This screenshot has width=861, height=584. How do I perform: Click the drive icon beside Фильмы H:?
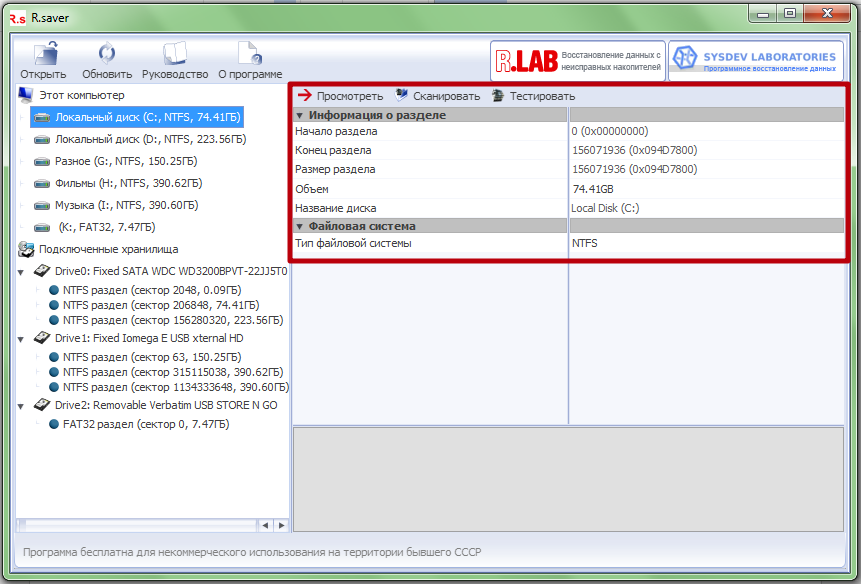pos(42,183)
